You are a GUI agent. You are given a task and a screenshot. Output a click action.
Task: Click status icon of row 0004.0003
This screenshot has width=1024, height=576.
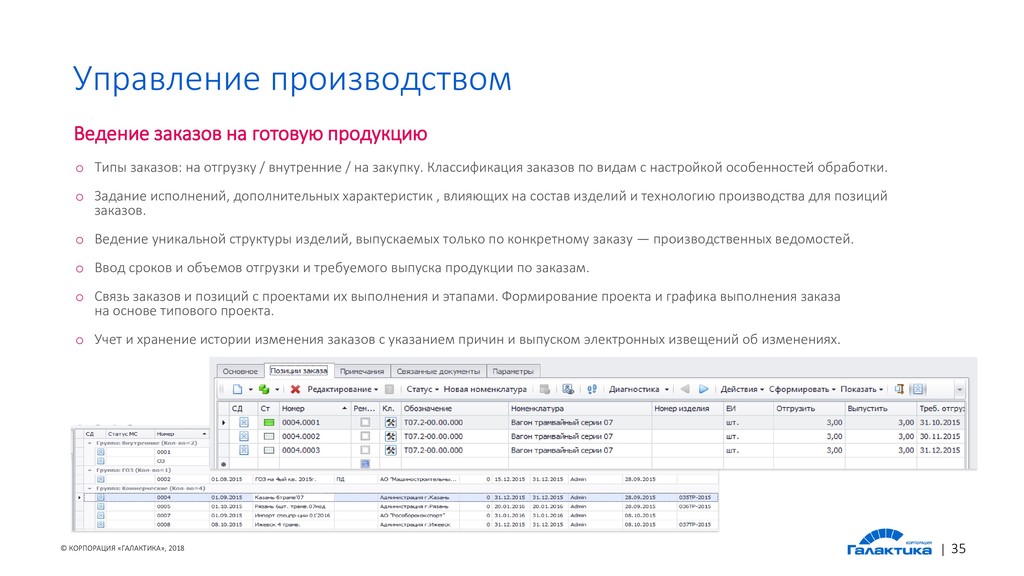(x=268, y=450)
